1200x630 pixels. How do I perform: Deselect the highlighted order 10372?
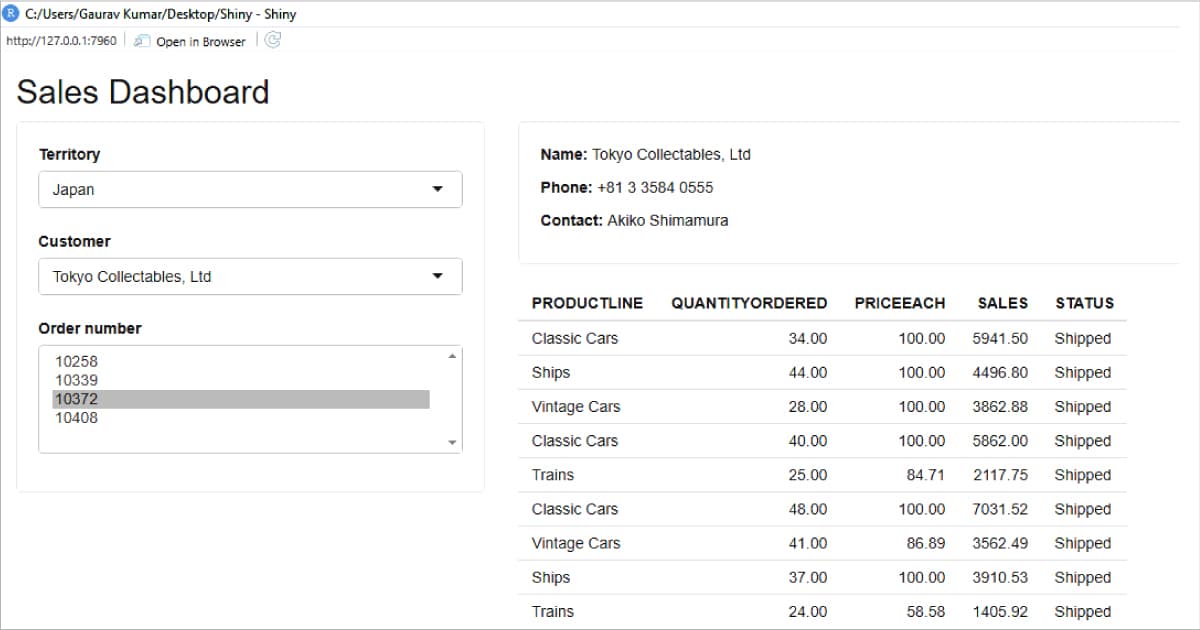click(77, 399)
